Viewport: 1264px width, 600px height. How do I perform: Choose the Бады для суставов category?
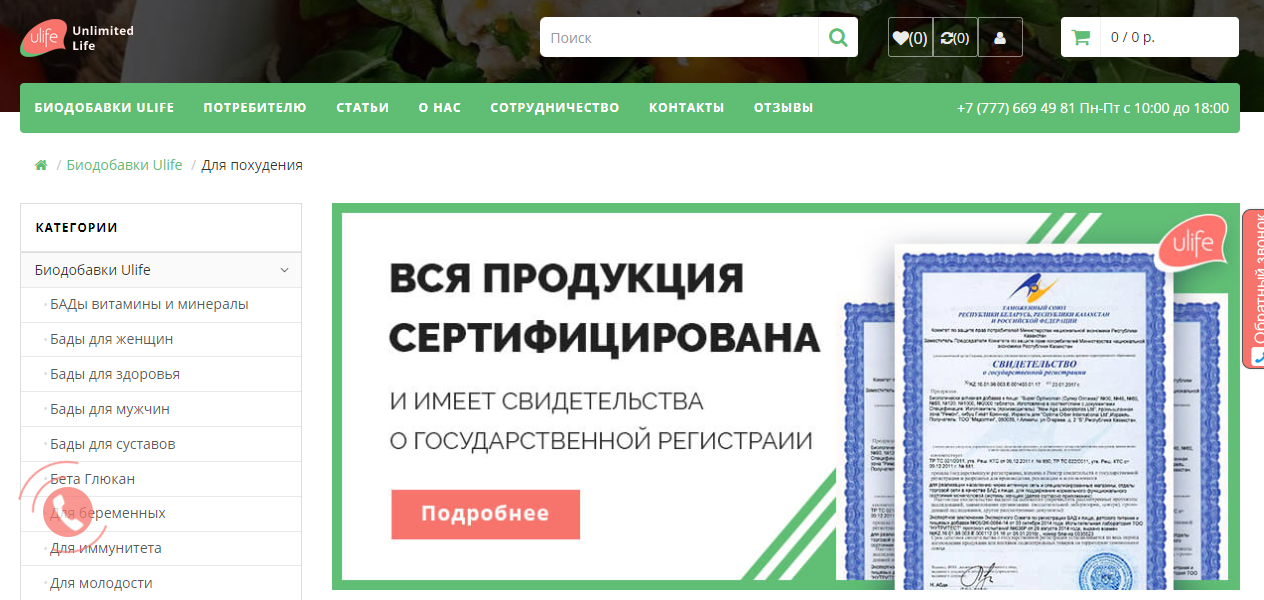click(x=112, y=444)
